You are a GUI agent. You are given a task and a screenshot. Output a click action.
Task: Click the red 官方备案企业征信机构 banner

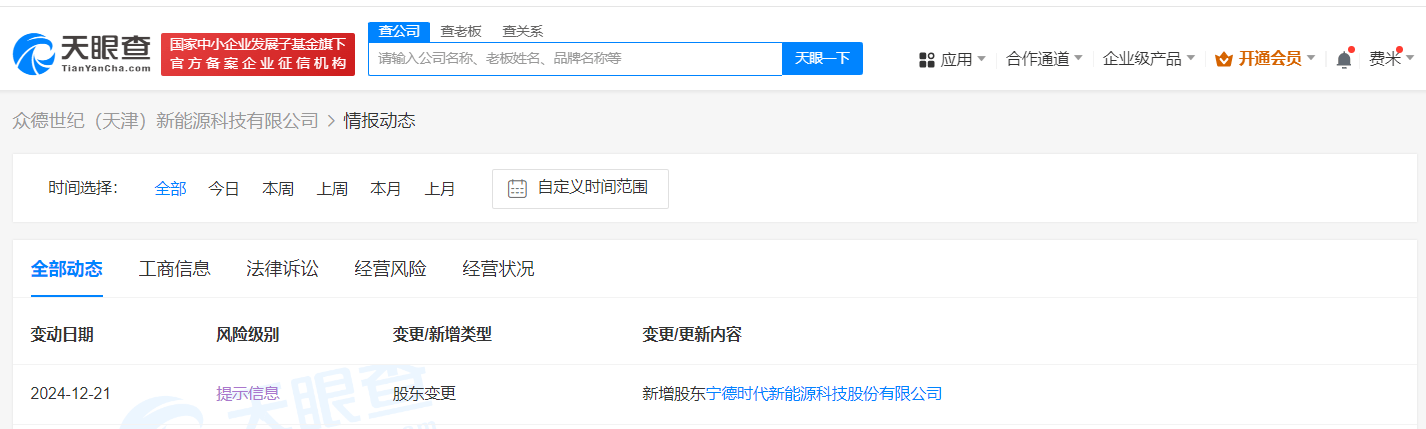point(258,54)
